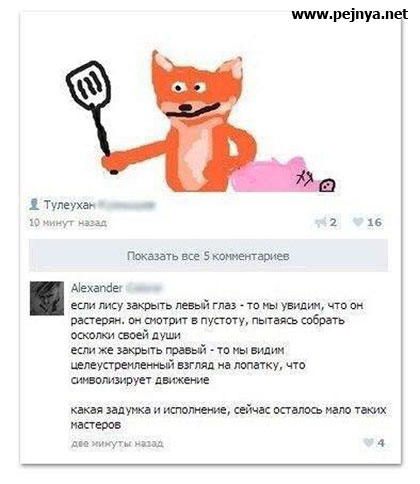Viewport: 420px width, 484px height.
Task: Click the like count number 16
Action: (x=374, y=222)
